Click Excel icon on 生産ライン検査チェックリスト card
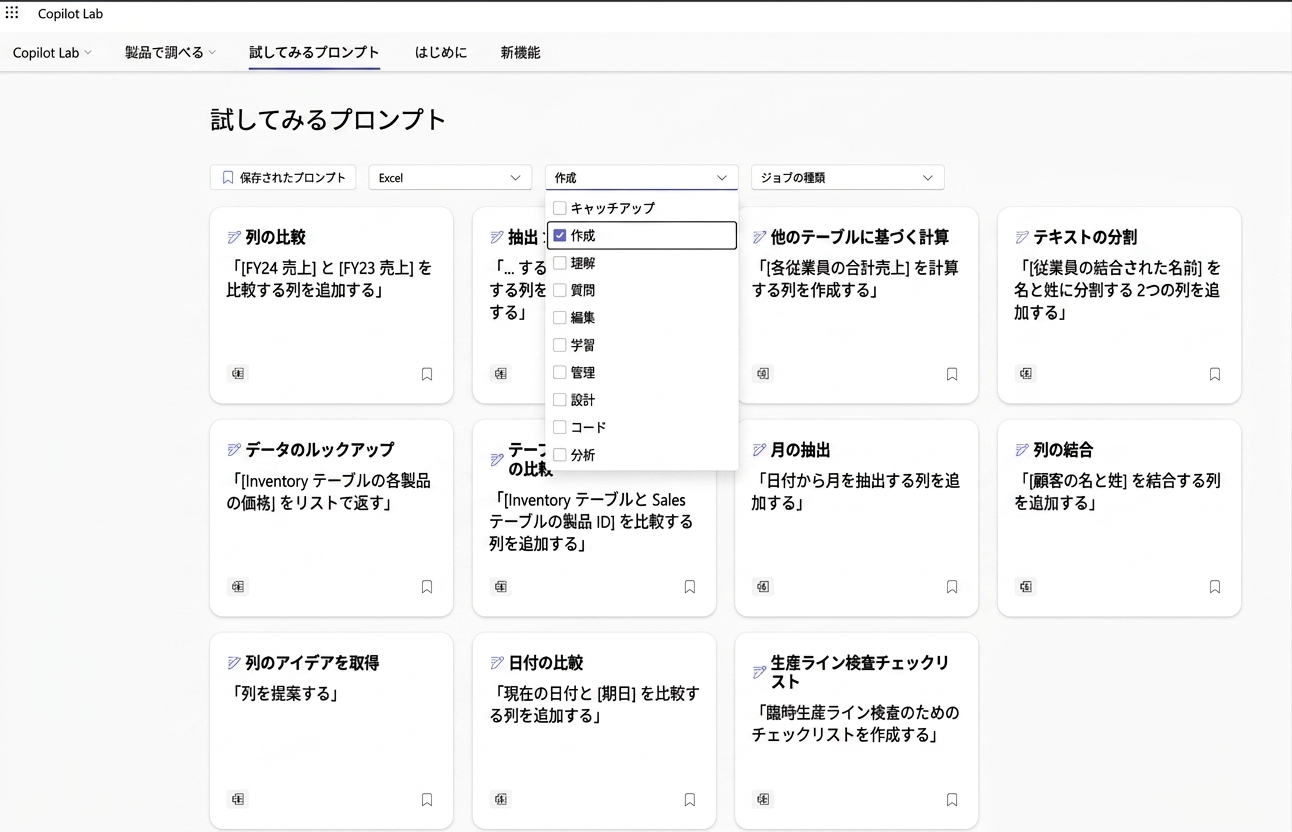Image resolution: width=1292 pixels, height=832 pixels. point(763,799)
